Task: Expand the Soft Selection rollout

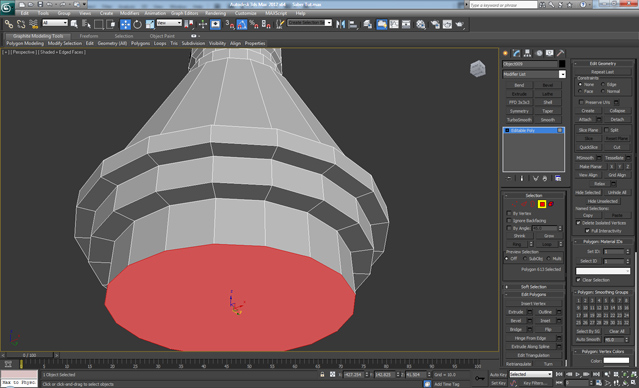Action: [x=533, y=287]
